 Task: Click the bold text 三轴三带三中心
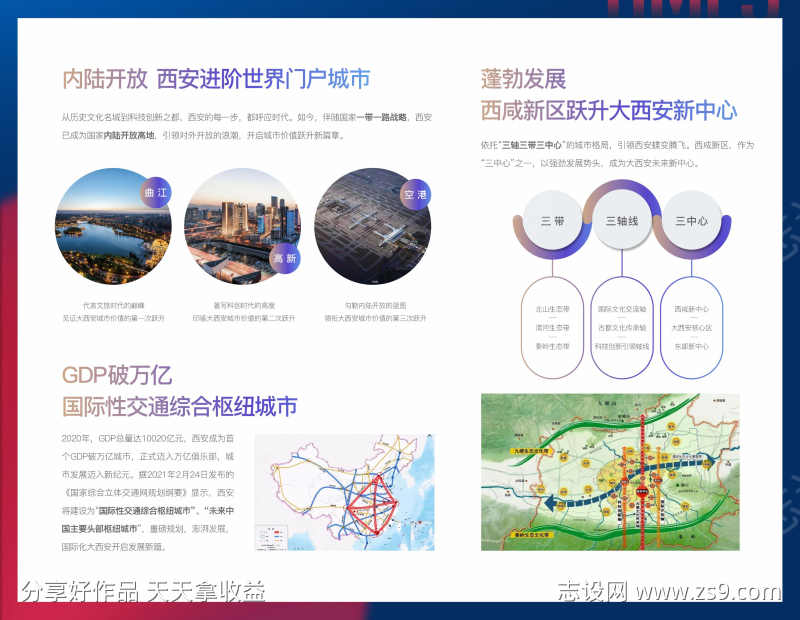click(x=532, y=145)
